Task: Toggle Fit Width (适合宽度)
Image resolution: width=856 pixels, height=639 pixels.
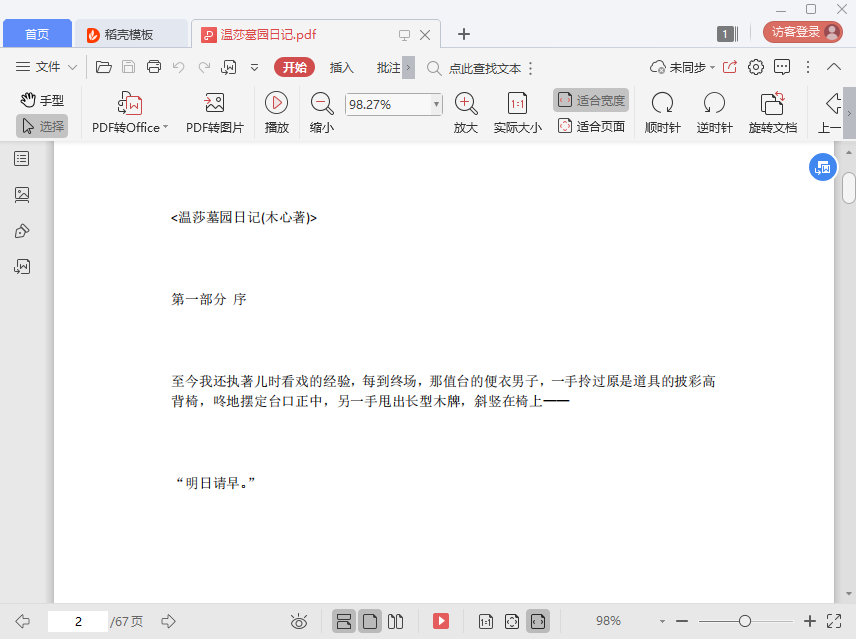Action: (591, 100)
